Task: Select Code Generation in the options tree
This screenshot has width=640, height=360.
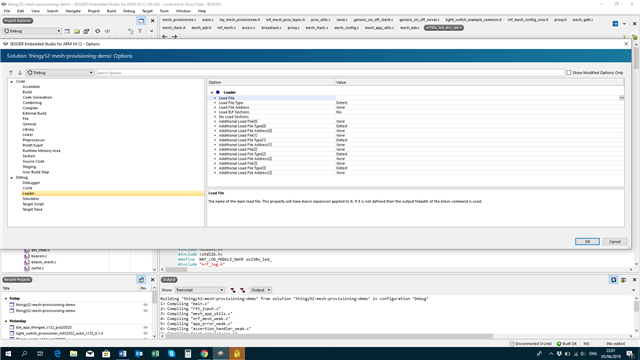Action: (37, 98)
